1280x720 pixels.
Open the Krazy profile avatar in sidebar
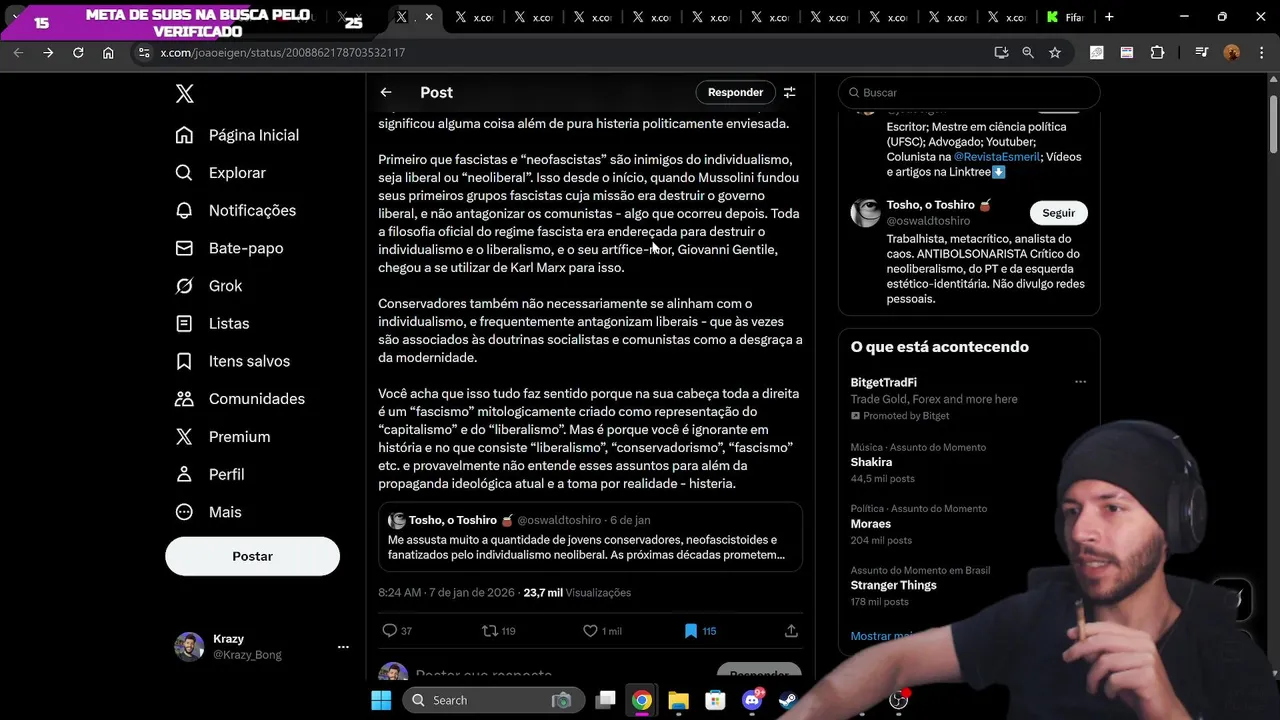189,647
